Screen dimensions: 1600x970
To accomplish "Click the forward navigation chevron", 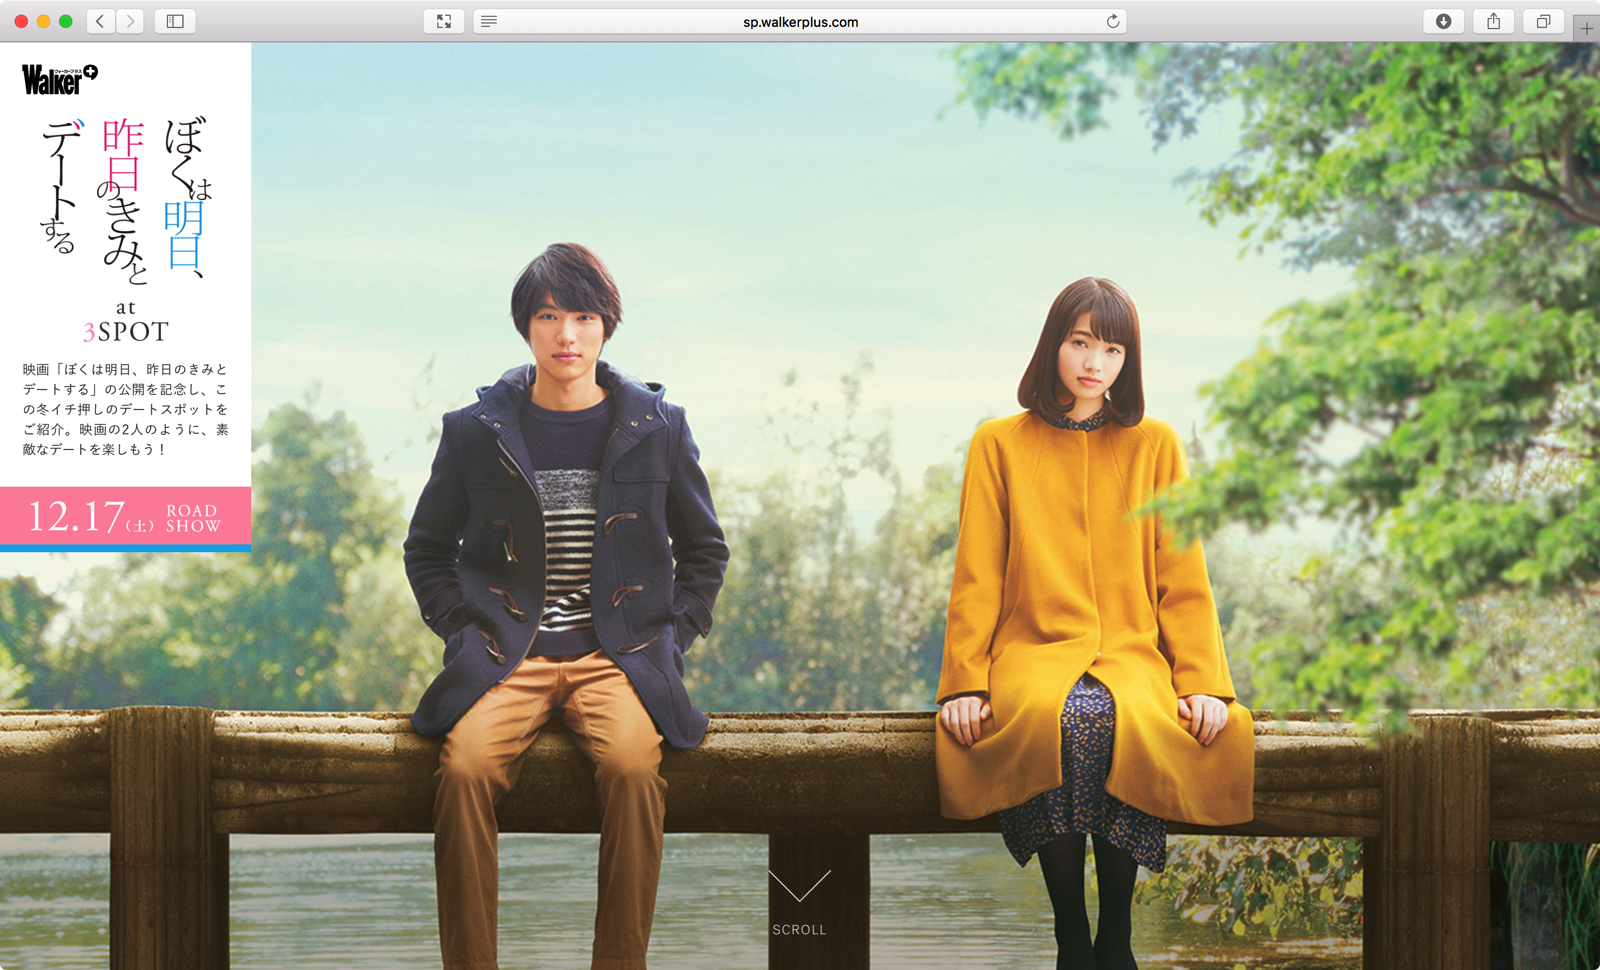I will point(130,20).
